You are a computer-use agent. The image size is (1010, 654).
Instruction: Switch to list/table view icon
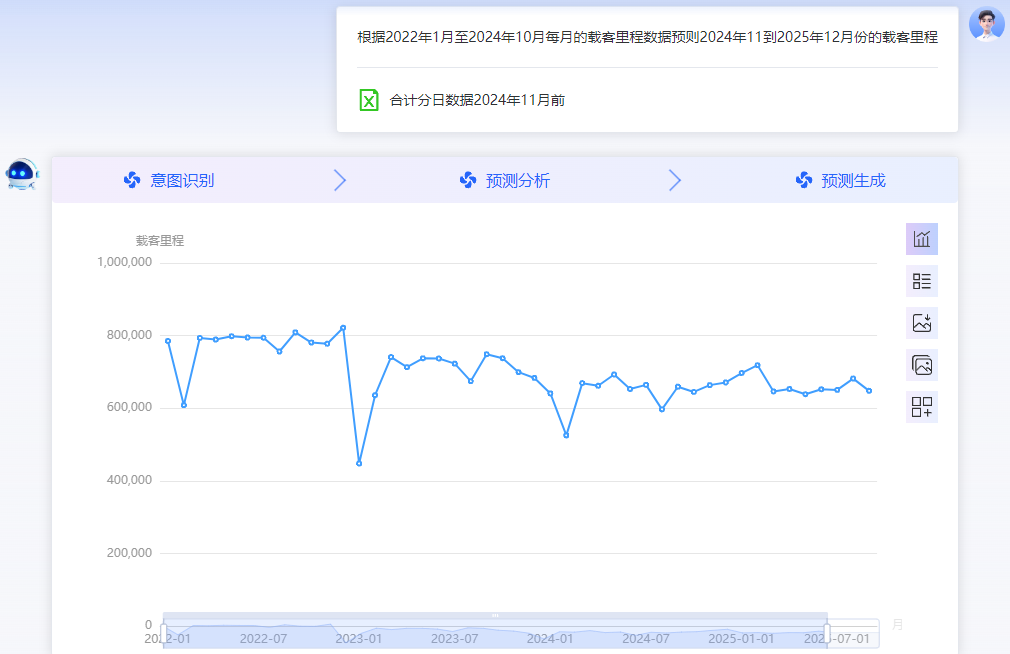point(922,281)
